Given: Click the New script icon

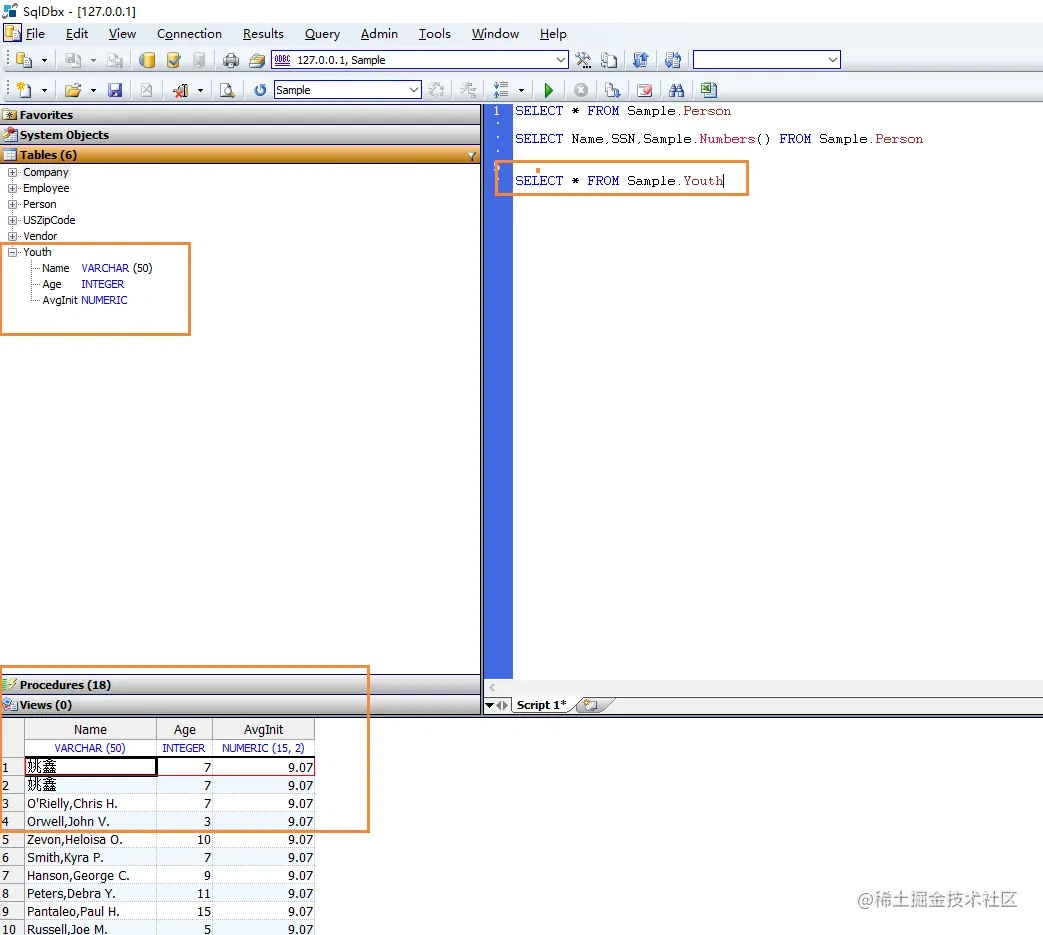Looking at the screenshot, I should click(x=25, y=90).
